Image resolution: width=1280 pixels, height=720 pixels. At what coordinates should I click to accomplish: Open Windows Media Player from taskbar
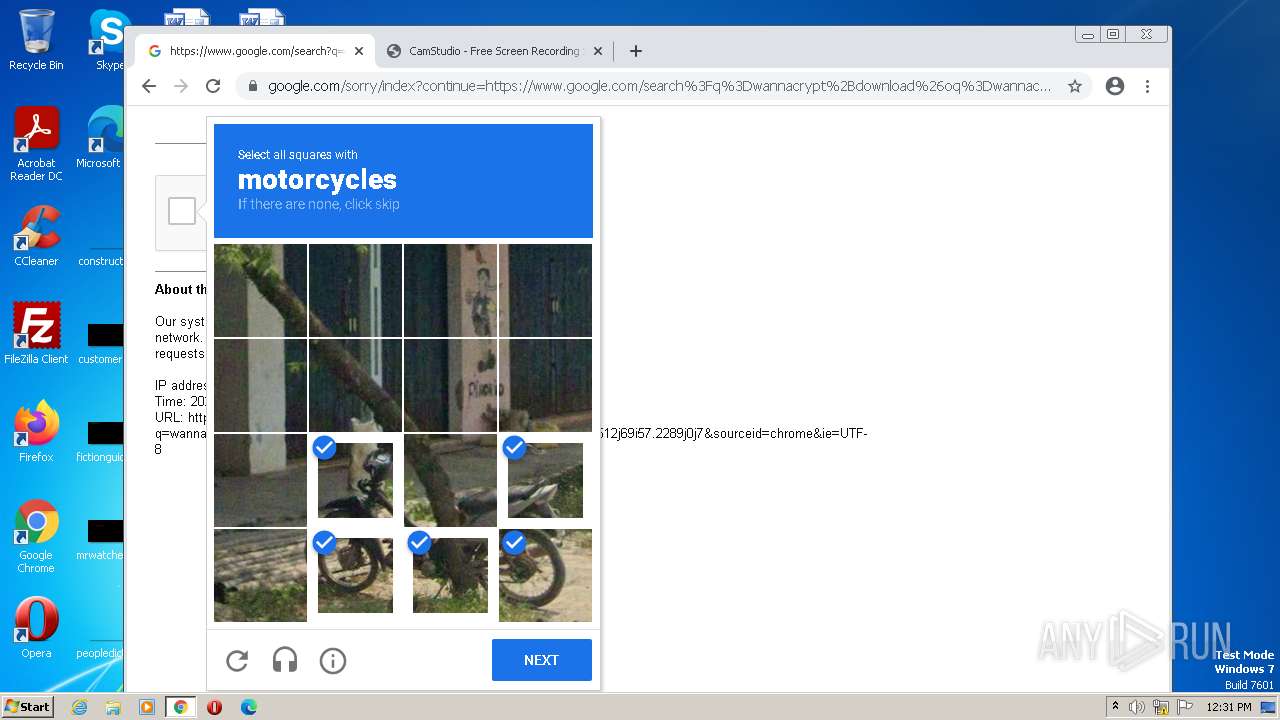tap(147, 707)
